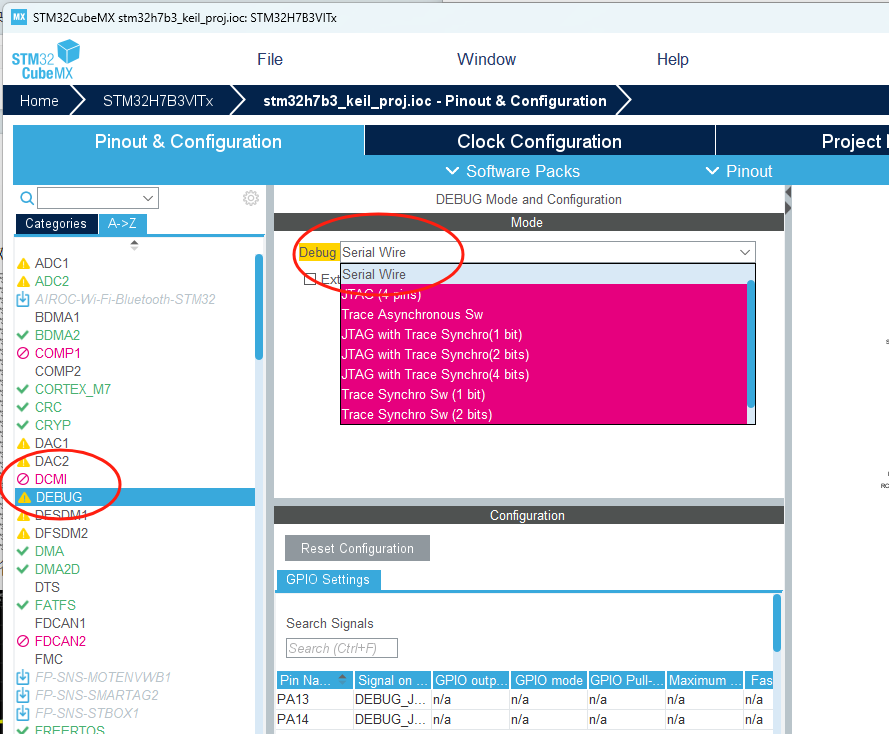Image resolution: width=889 pixels, height=734 pixels.
Task: Collapse panel with the left-pointing splitter arrow
Action: [788, 193]
